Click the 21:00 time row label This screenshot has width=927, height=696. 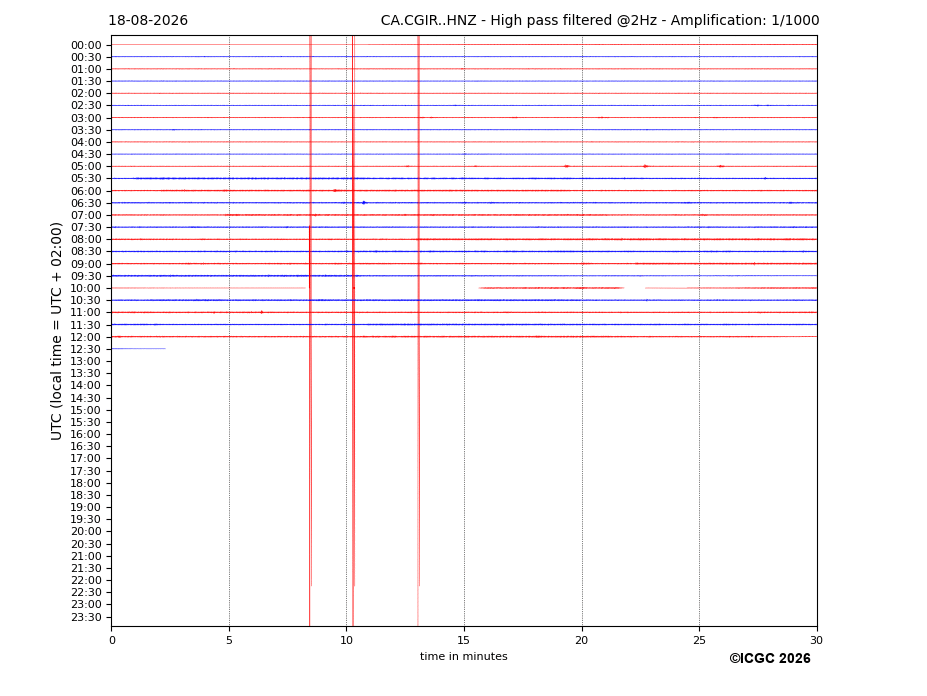point(86,556)
